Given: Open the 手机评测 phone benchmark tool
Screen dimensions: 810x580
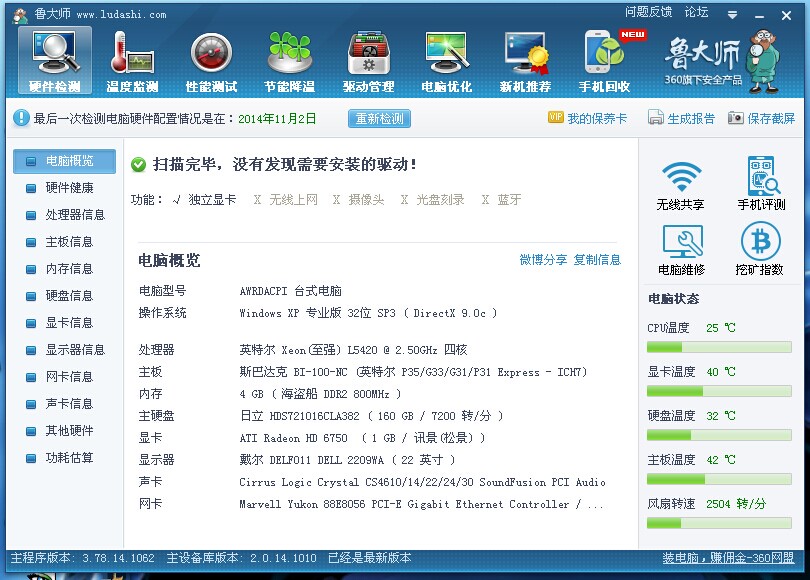Looking at the screenshot, I should point(761,183).
